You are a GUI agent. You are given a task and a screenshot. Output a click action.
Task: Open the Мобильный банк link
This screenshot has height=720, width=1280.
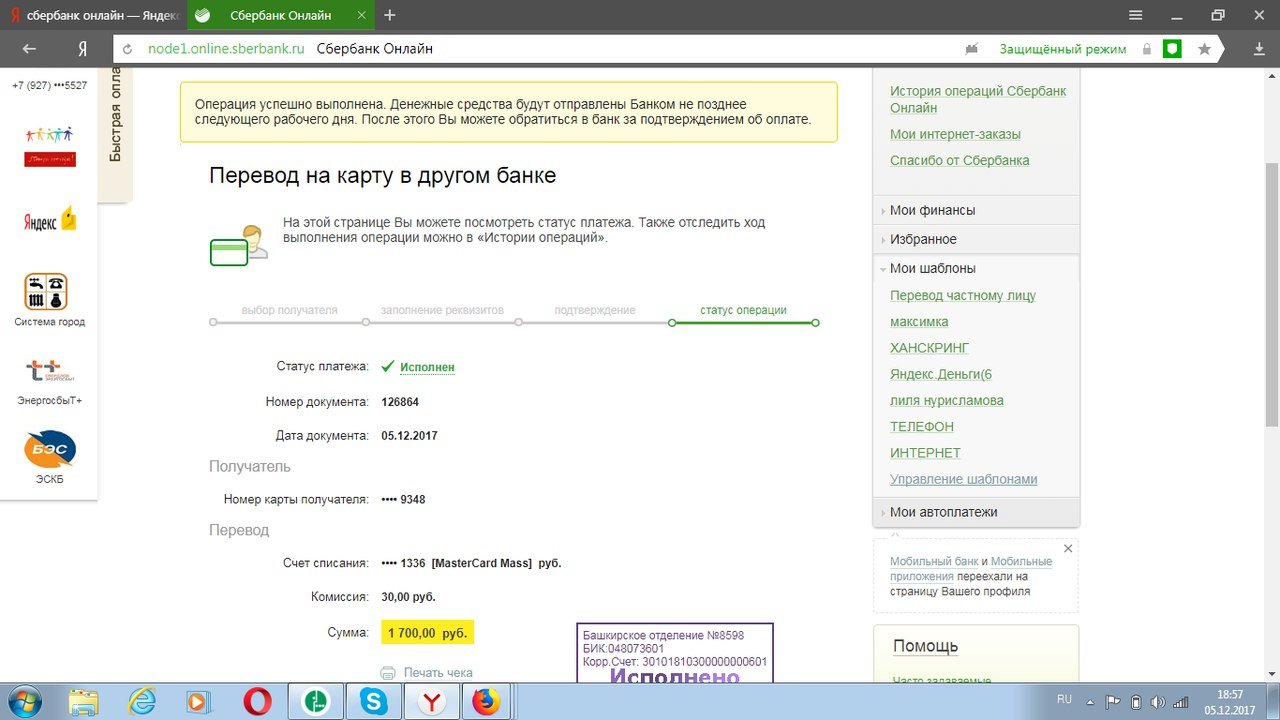[934, 561]
